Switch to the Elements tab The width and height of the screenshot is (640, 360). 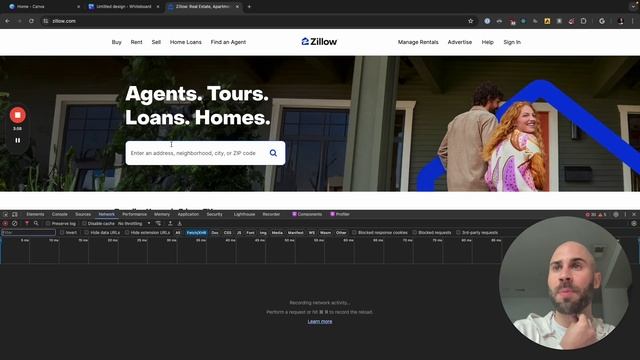(35, 214)
